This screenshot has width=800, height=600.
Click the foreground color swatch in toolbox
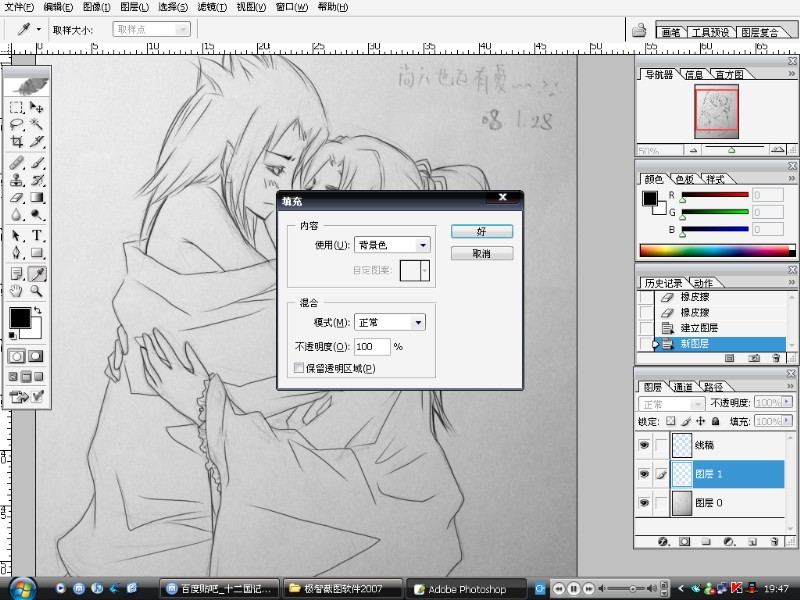coord(20,318)
